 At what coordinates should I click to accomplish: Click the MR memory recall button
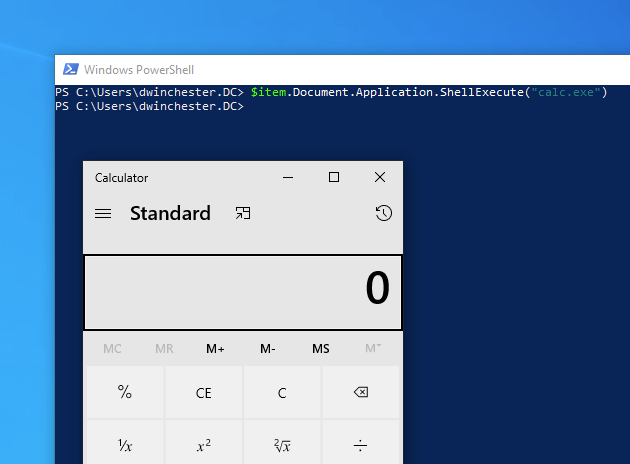(164, 348)
